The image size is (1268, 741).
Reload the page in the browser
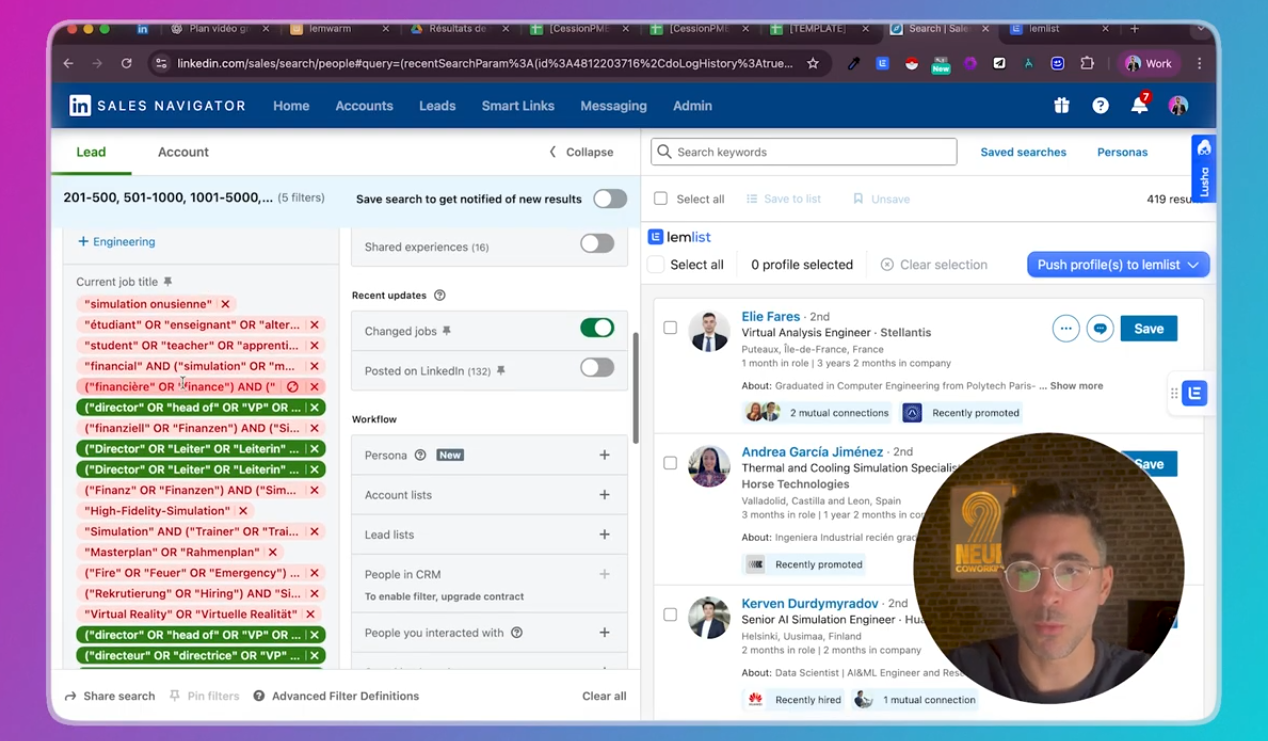(x=126, y=63)
